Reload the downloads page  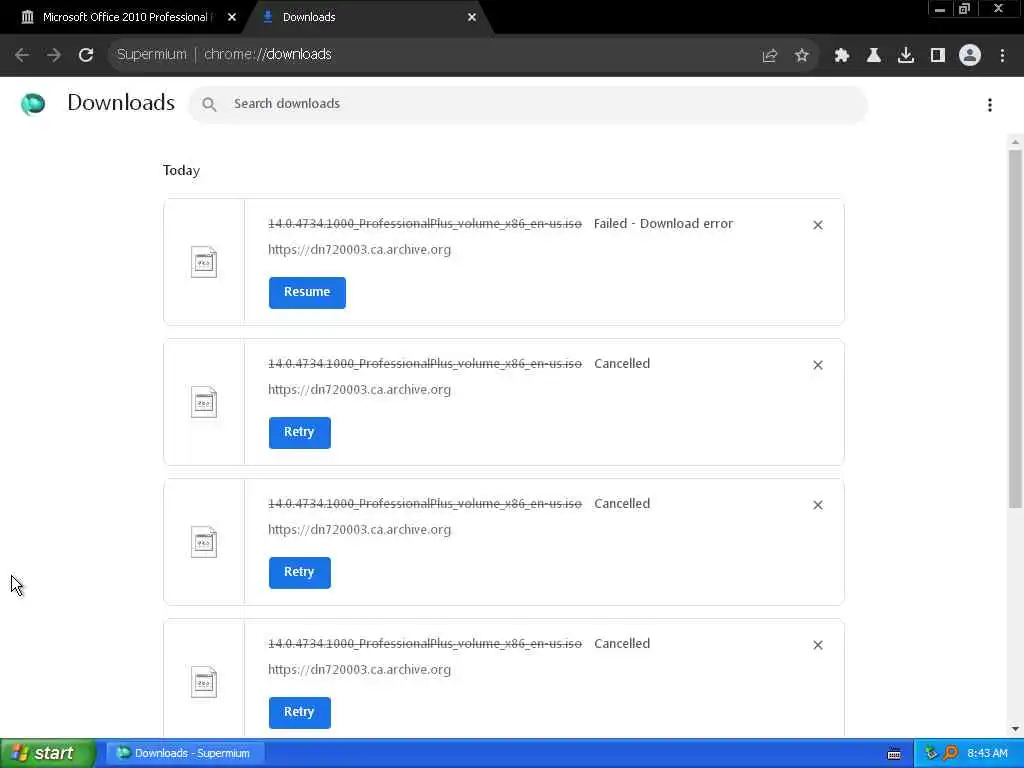click(86, 55)
